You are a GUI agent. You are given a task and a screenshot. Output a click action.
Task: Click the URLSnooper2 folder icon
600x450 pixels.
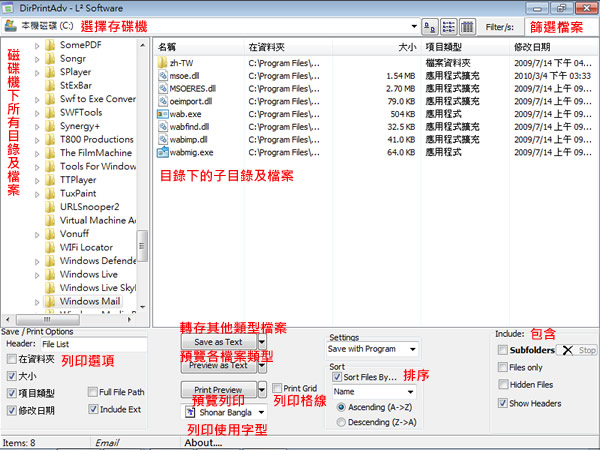pos(50,207)
